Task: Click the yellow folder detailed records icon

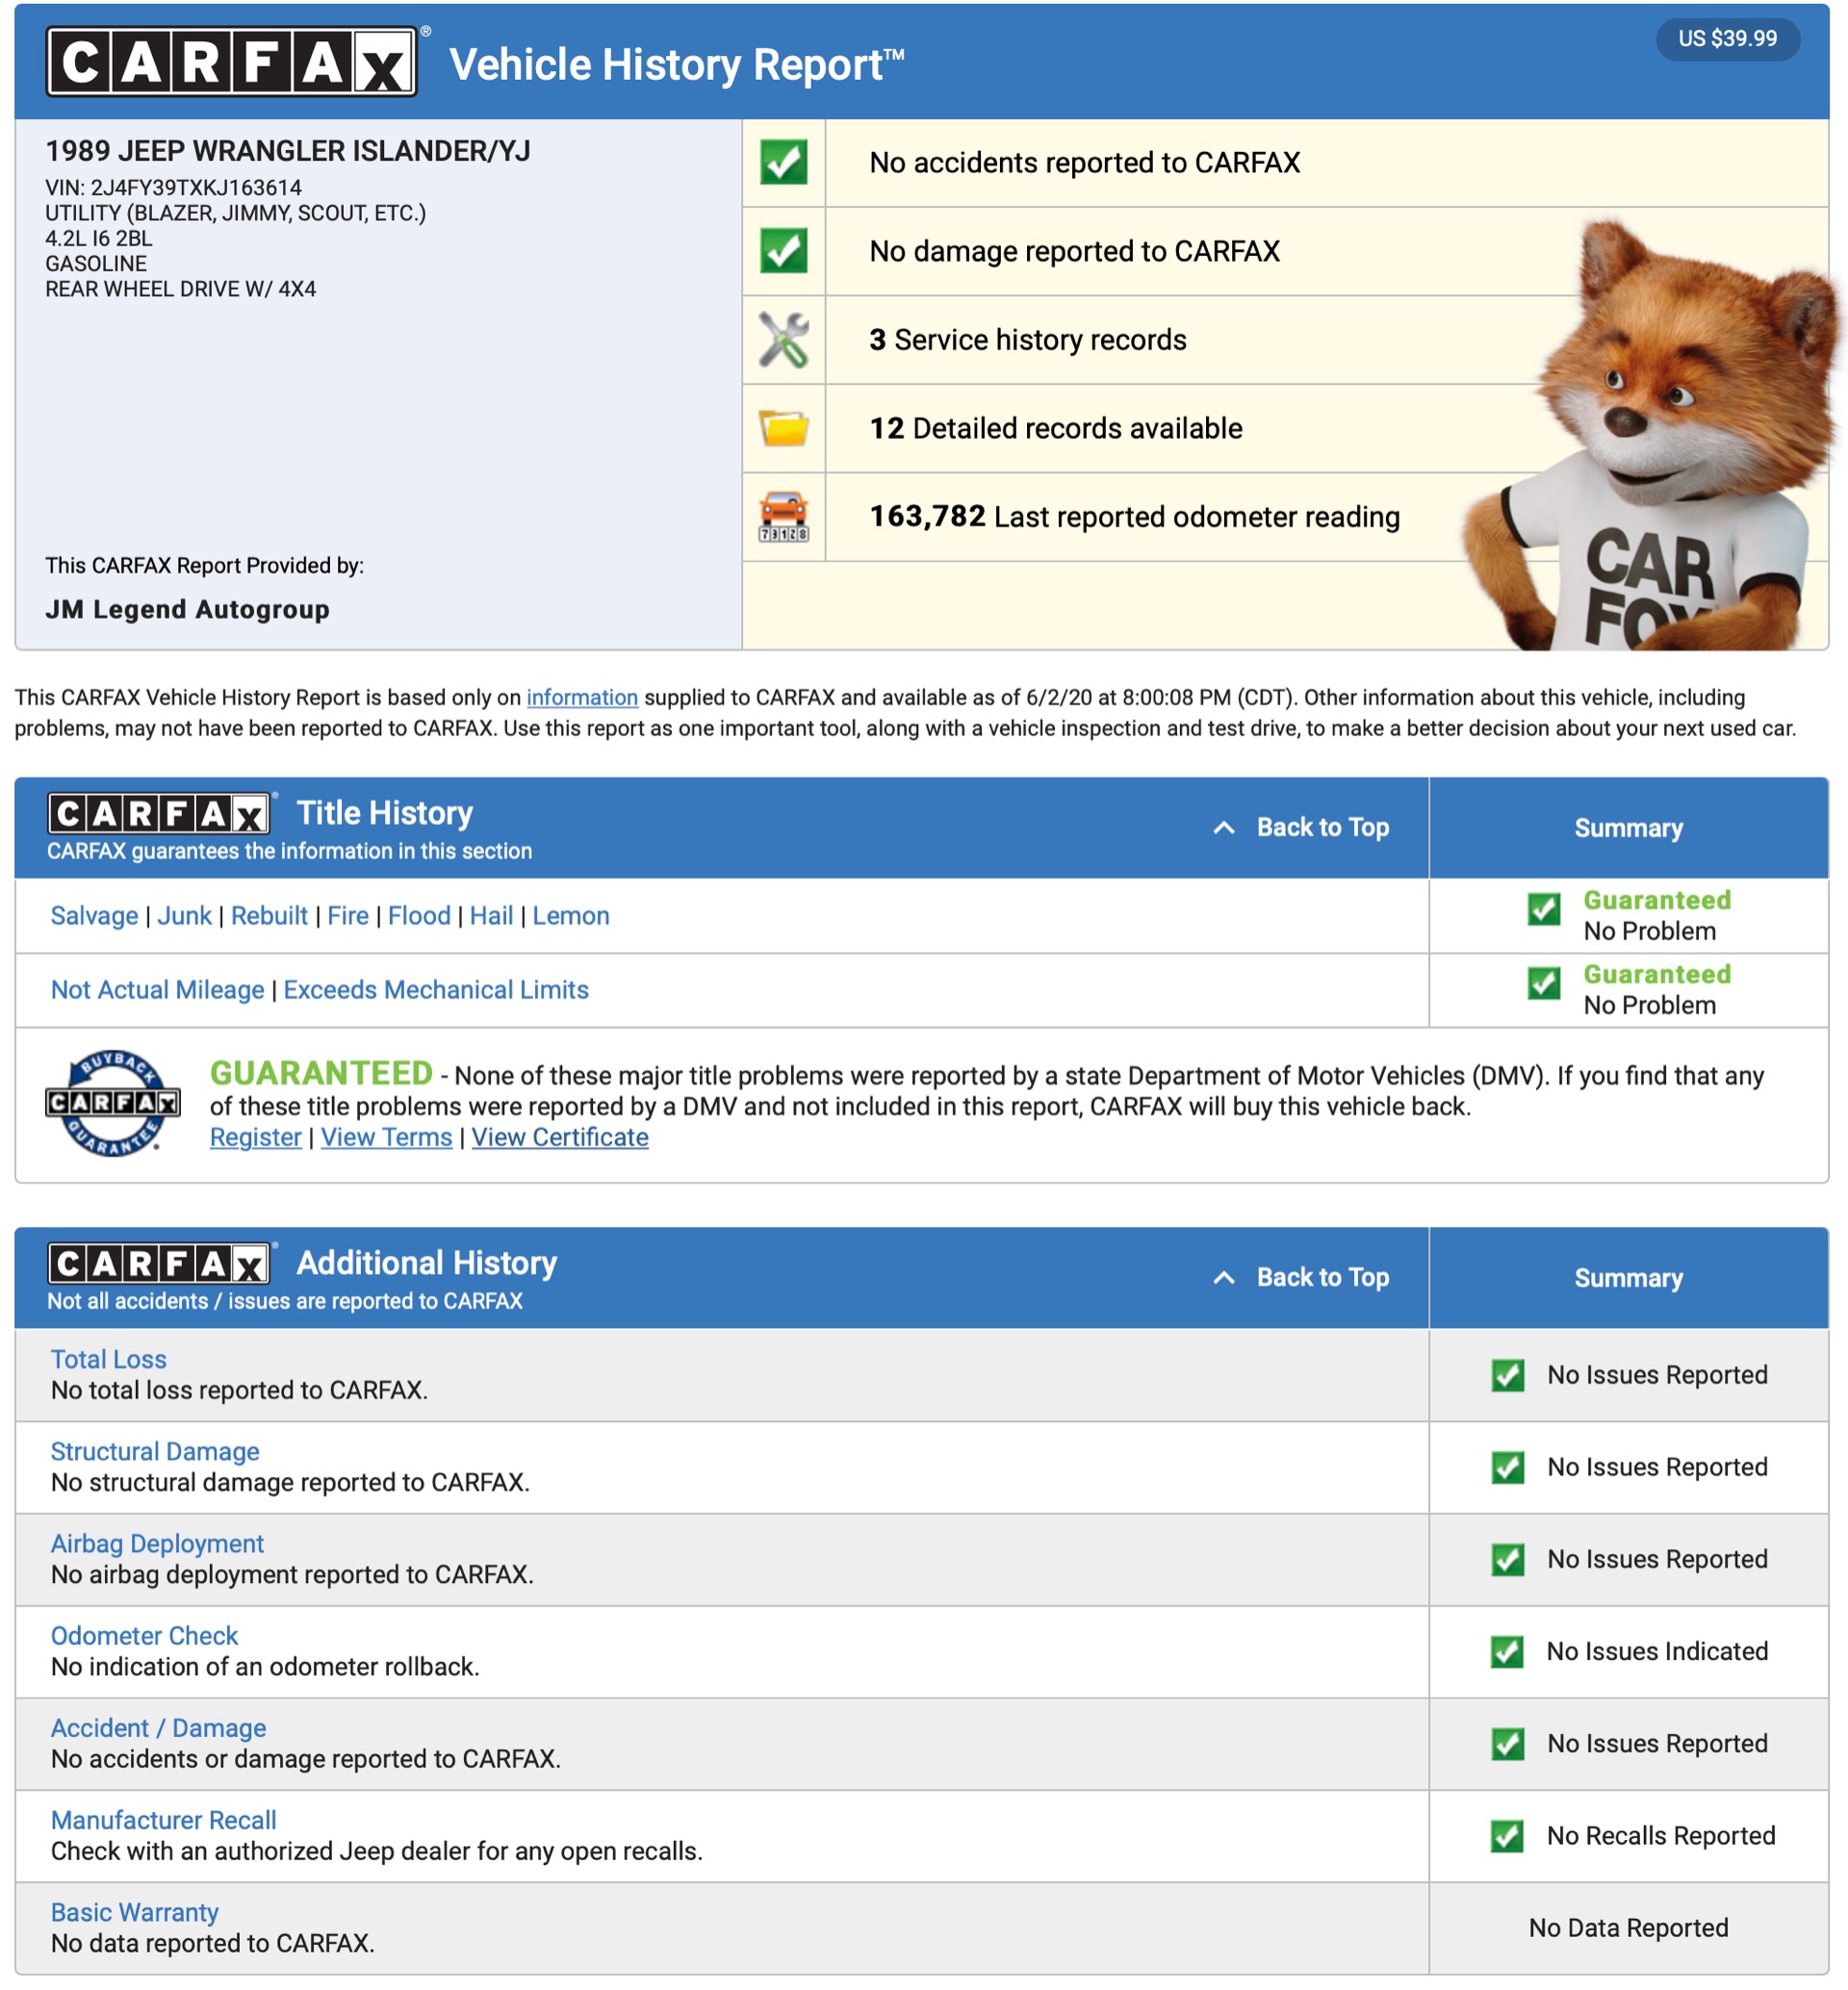Action: [x=783, y=428]
